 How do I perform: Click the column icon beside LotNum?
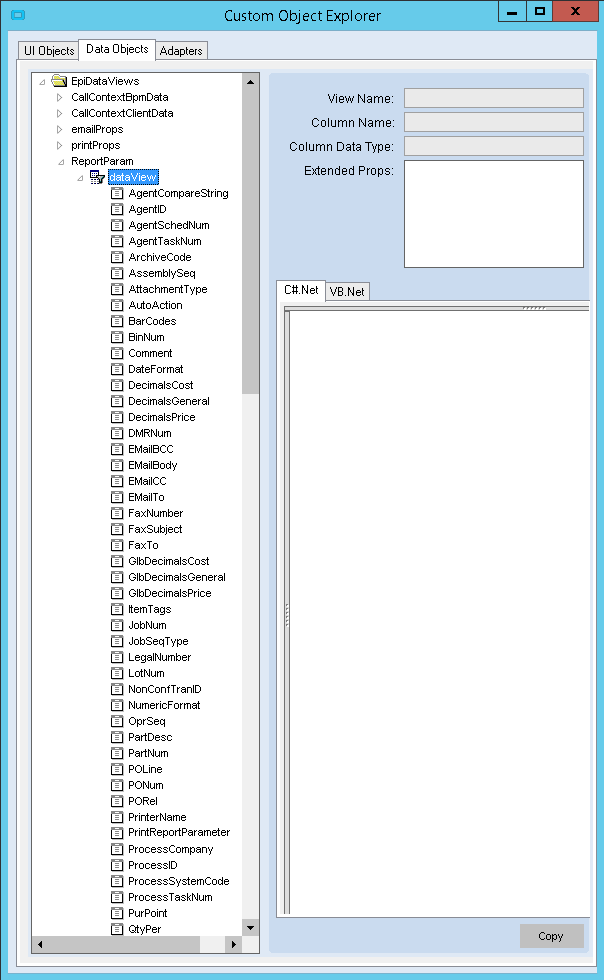pos(117,673)
